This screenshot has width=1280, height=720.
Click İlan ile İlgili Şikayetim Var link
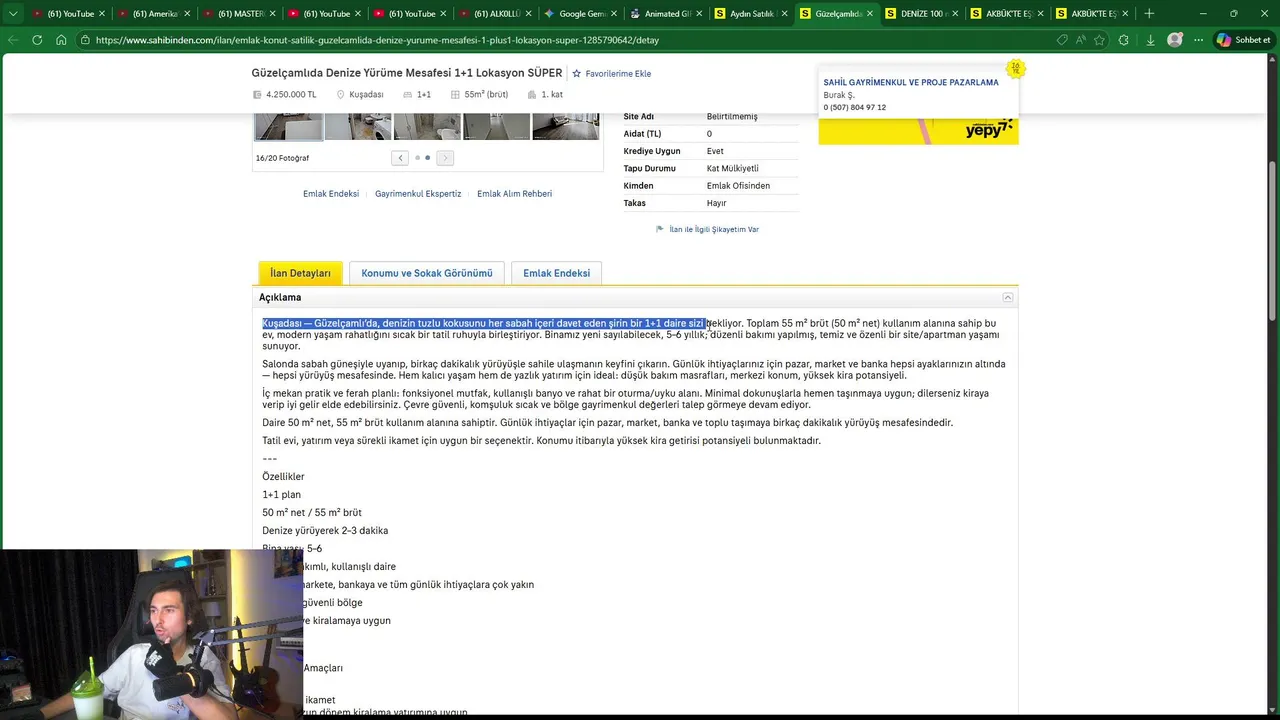(x=714, y=230)
